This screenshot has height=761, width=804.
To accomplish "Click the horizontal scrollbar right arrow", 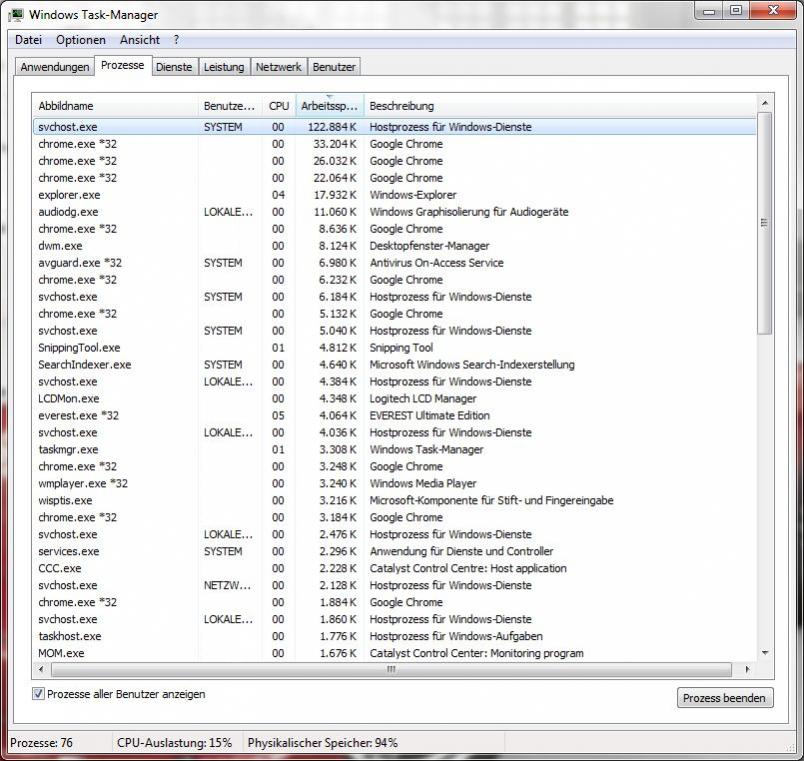I will (748, 669).
